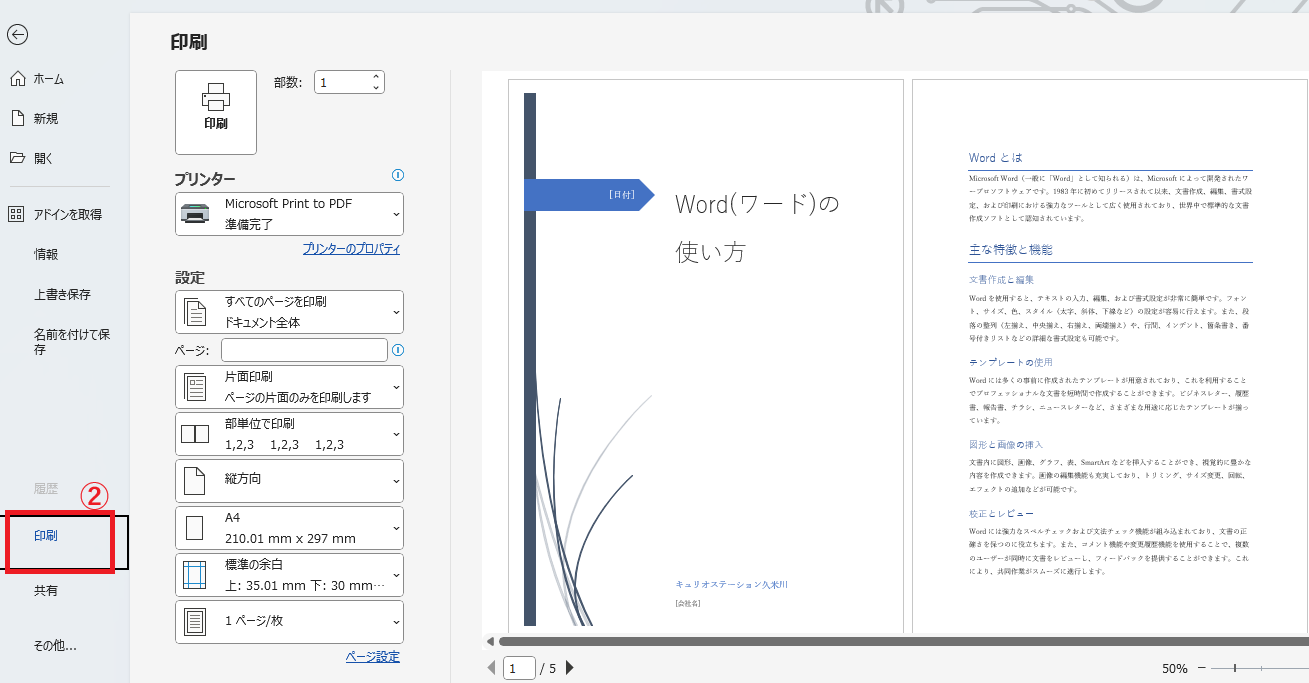The height and width of the screenshot is (683, 1309).
Task: Expand the print all pages dropdown
Action: point(289,312)
